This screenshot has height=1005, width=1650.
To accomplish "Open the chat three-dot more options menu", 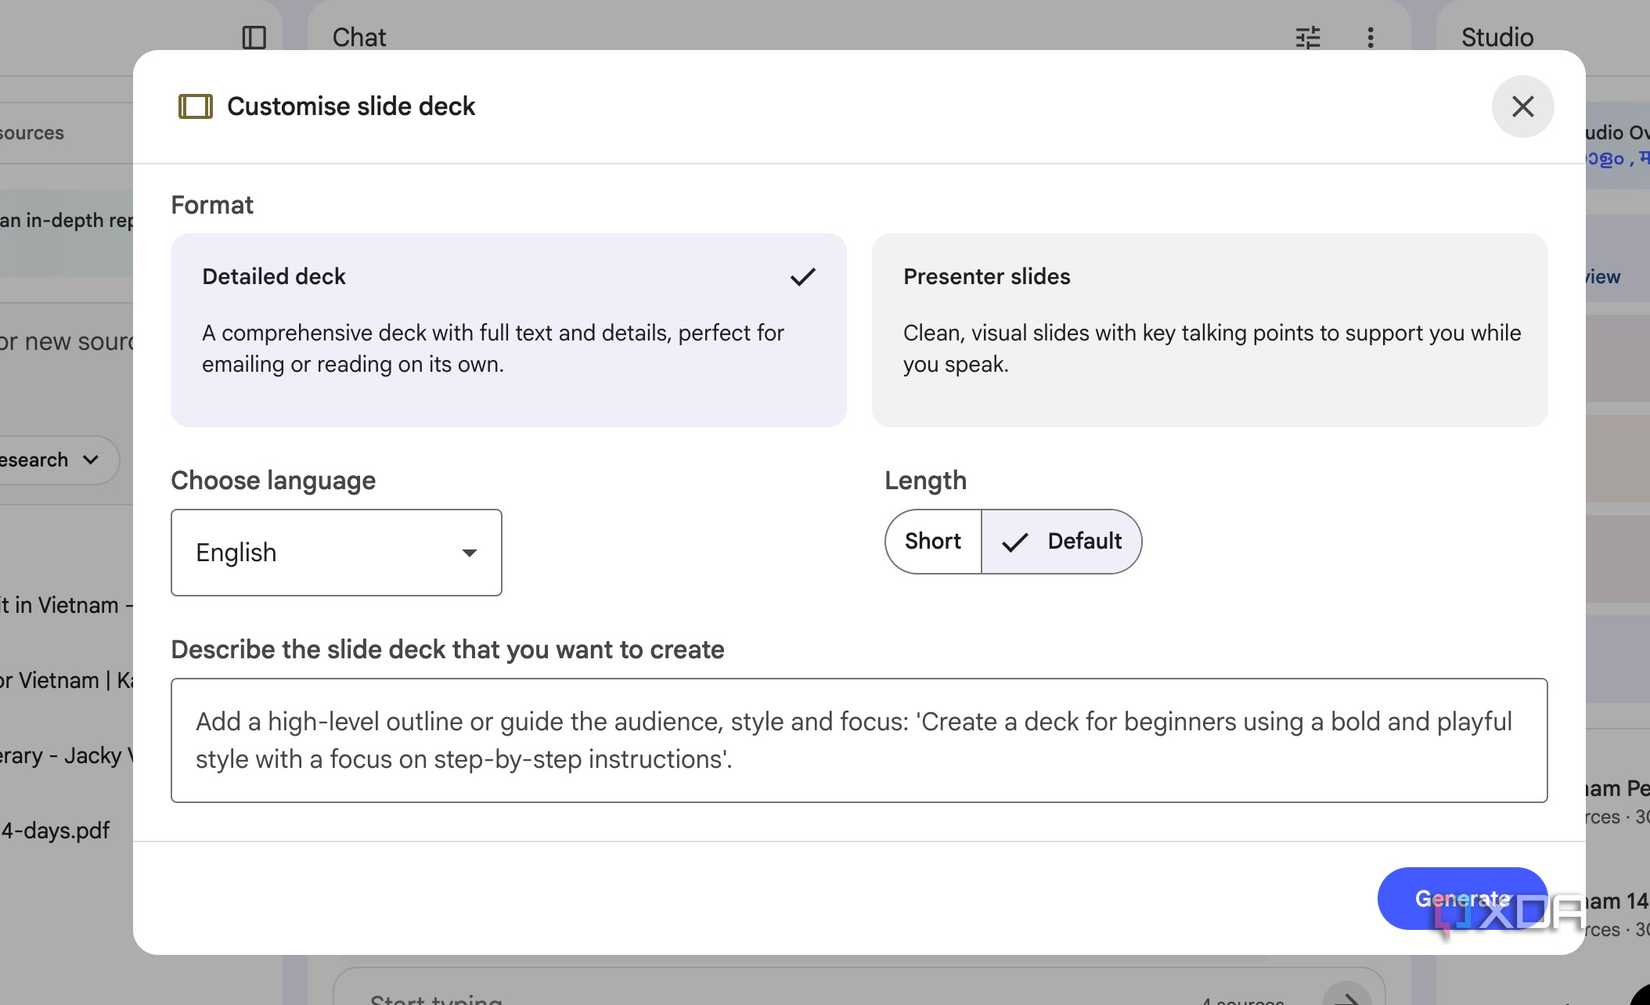I will click(1370, 38).
